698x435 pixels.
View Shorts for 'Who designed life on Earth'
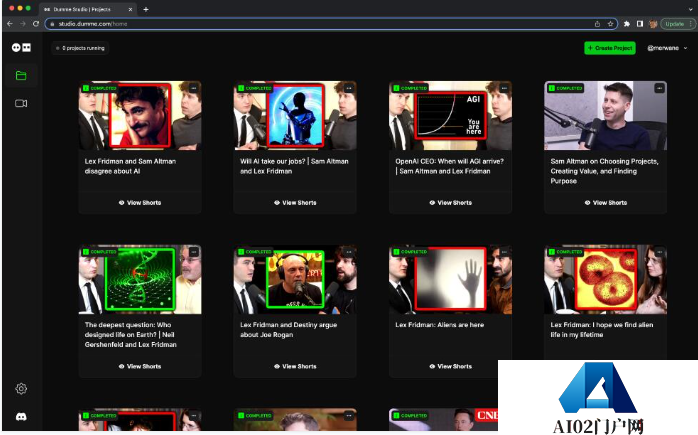[140, 366]
